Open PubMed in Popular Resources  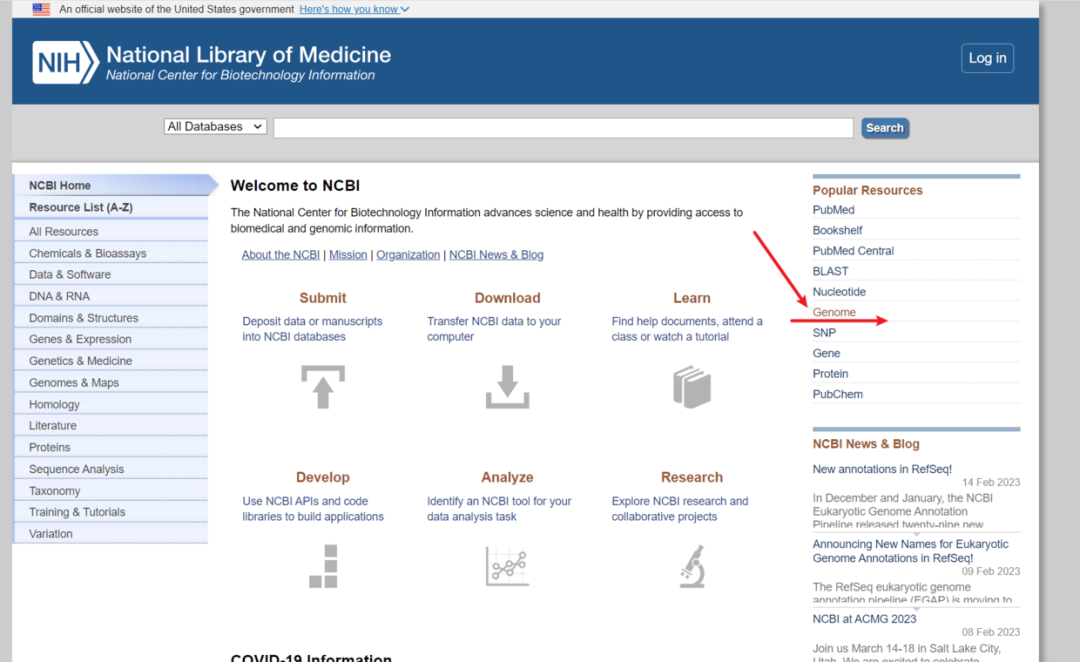[x=833, y=210]
